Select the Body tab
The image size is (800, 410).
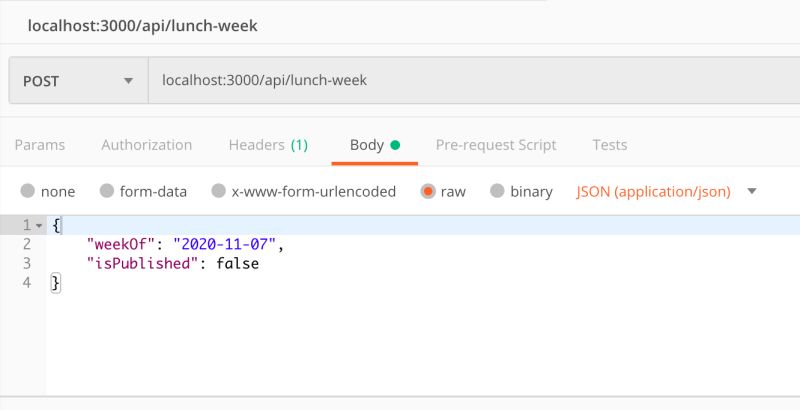367,145
